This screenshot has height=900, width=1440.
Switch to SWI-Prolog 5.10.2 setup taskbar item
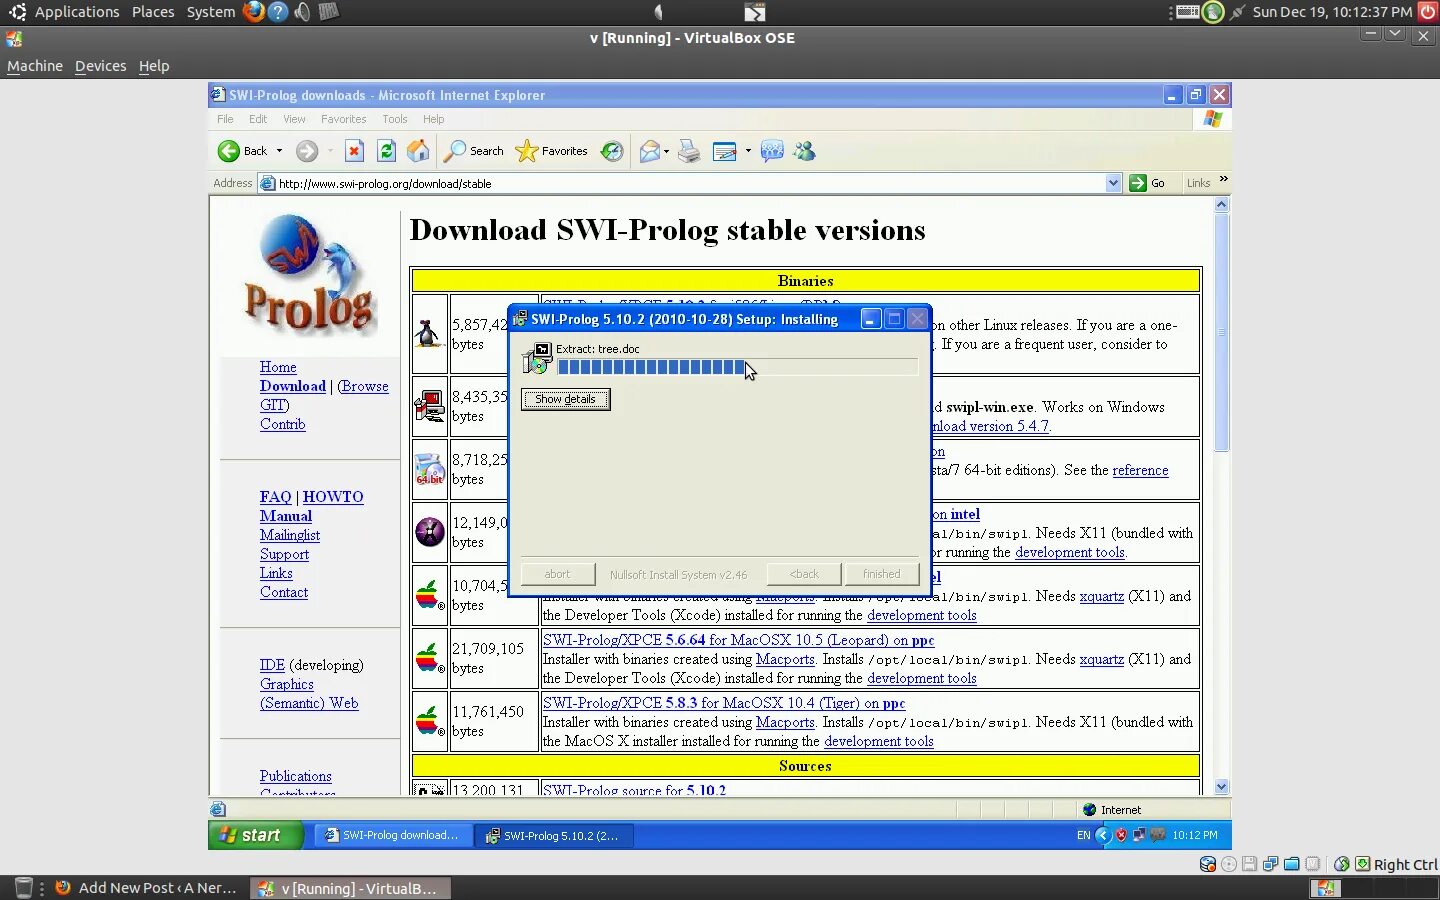tap(553, 835)
